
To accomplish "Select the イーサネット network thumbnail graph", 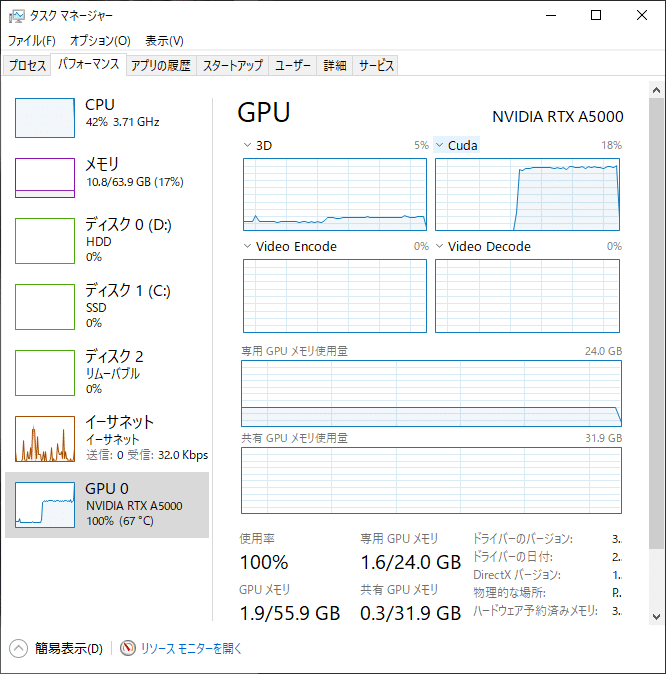I will (45, 439).
